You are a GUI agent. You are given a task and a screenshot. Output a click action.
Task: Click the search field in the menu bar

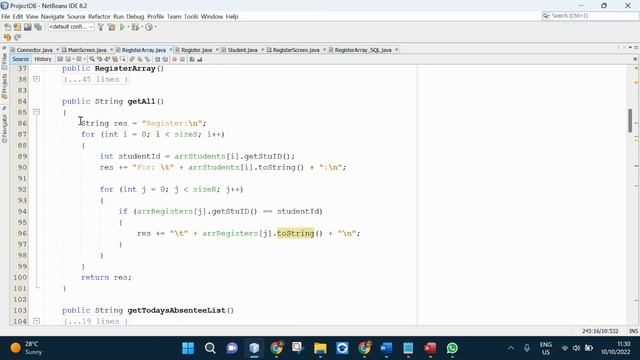pyautogui.click(x=590, y=16)
